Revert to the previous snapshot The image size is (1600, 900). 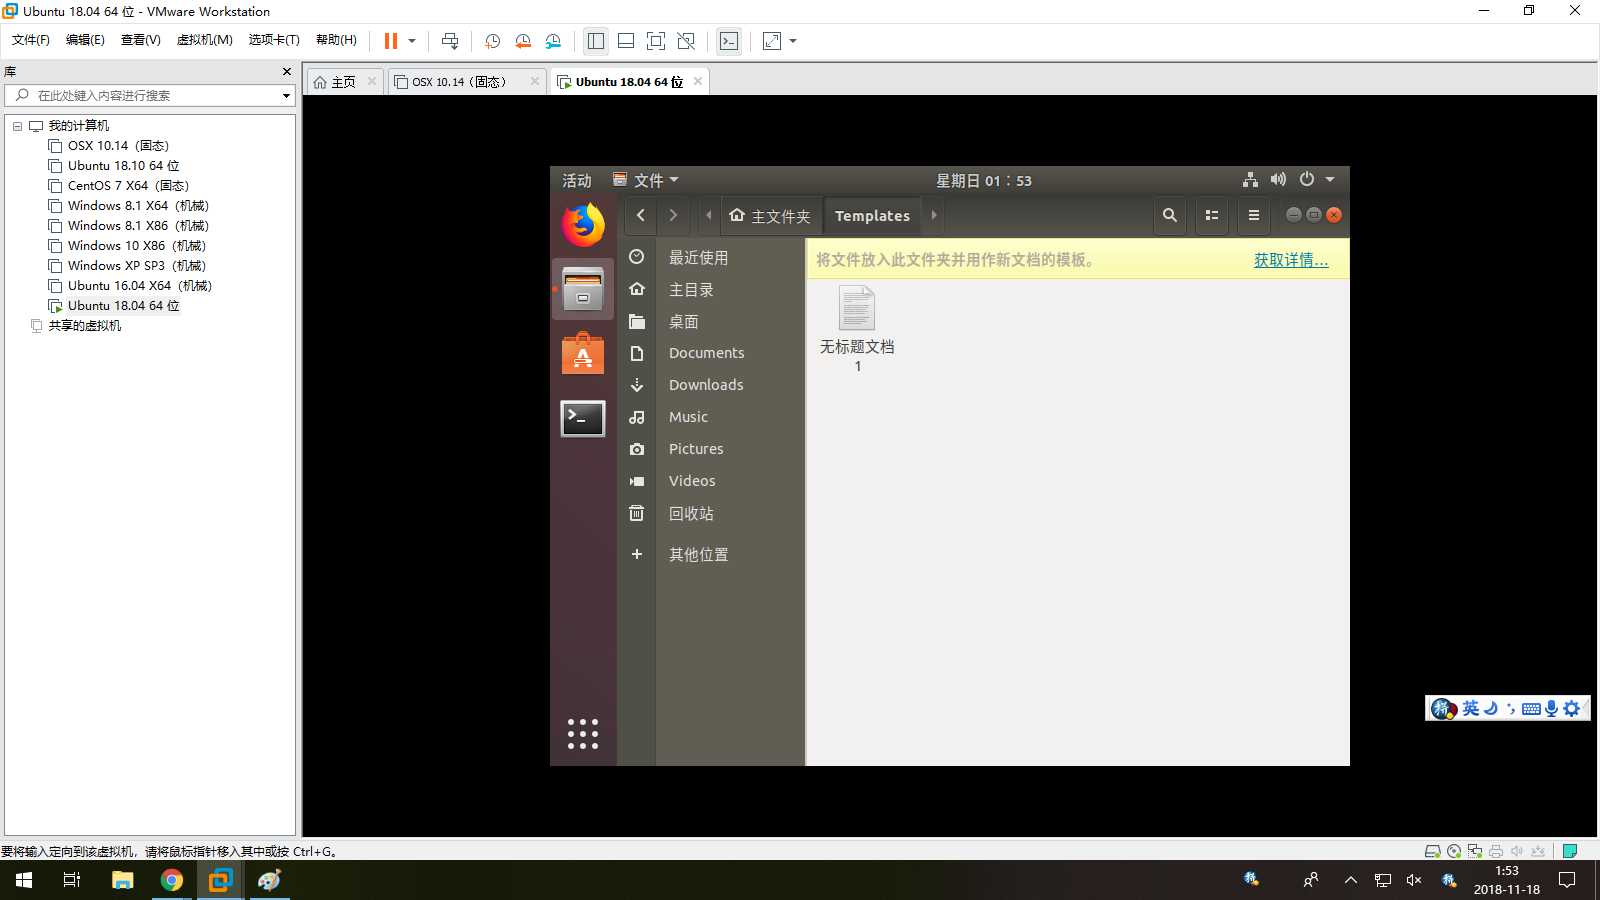pyautogui.click(x=523, y=41)
